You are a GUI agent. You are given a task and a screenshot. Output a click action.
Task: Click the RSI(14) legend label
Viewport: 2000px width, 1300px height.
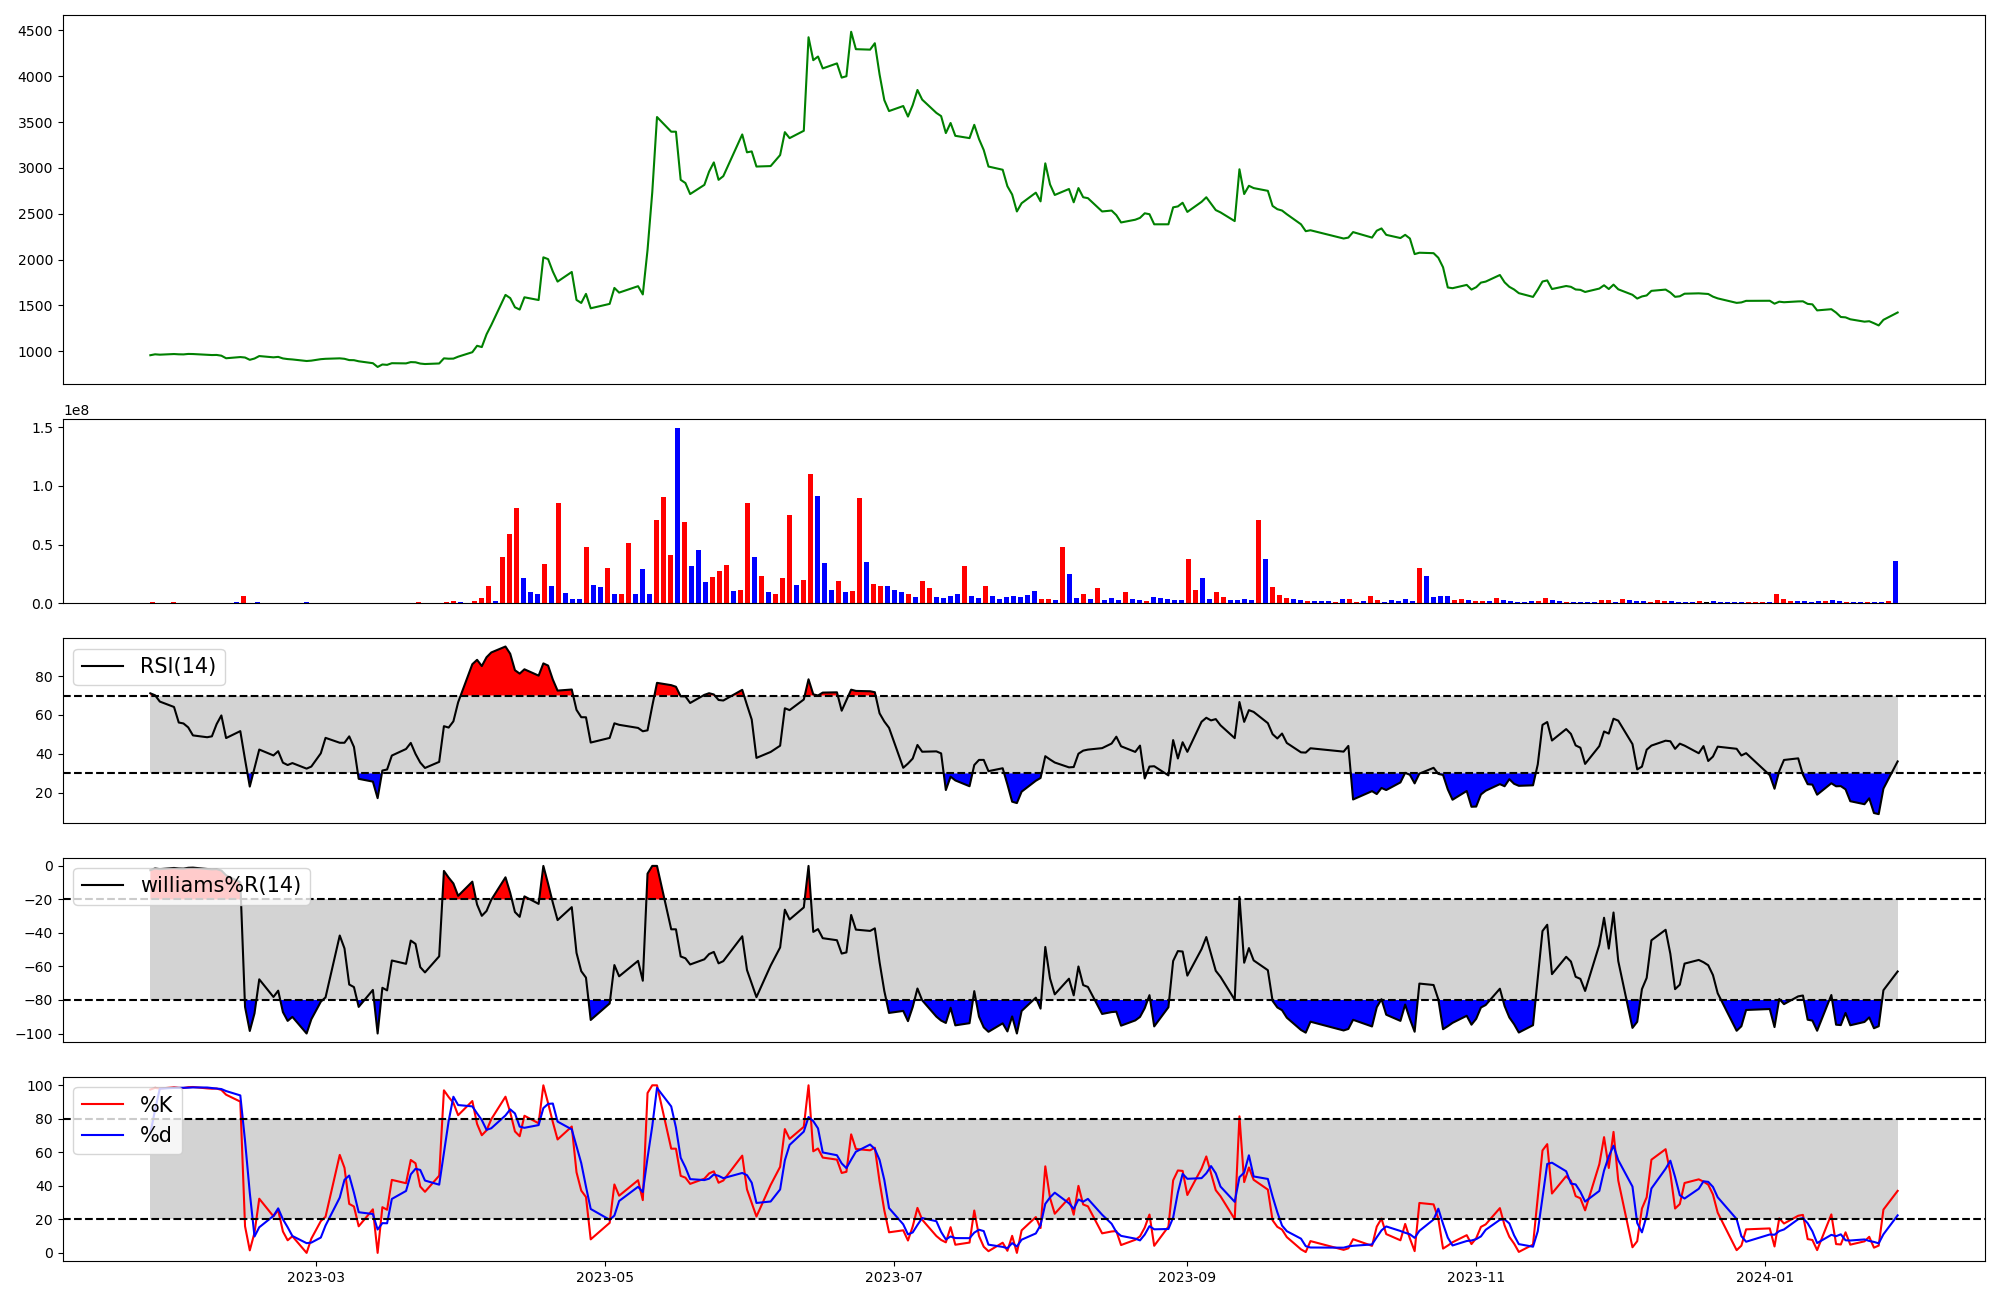(x=177, y=666)
